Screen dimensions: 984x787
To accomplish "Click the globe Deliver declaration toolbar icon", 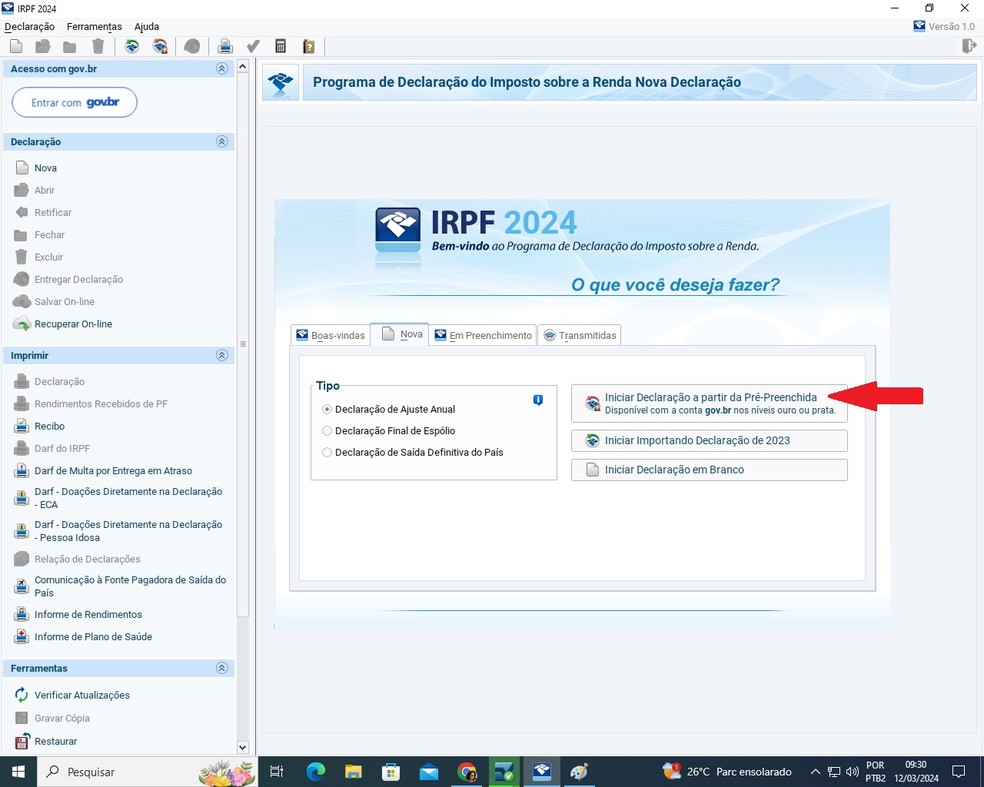I will 192,46.
